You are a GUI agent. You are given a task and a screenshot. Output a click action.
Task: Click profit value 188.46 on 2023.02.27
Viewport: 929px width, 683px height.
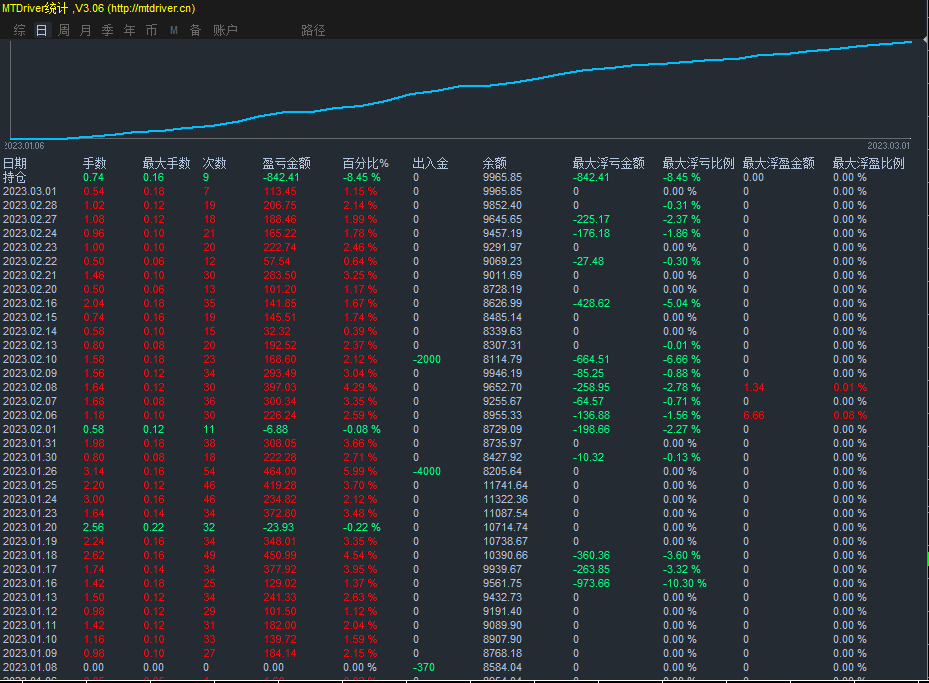point(280,219)
